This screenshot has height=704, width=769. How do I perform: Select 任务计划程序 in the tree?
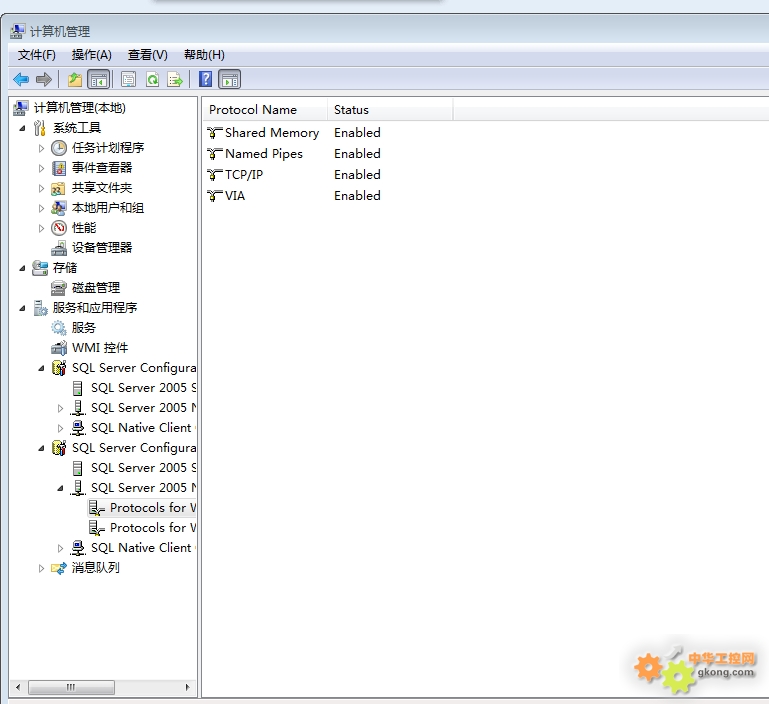[x=108, y=148]
